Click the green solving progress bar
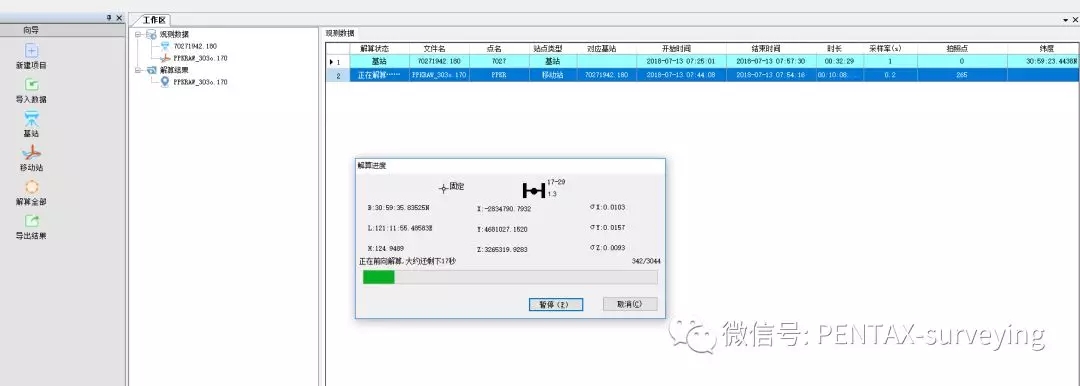The image size is (1080, 386). (510, 277)
